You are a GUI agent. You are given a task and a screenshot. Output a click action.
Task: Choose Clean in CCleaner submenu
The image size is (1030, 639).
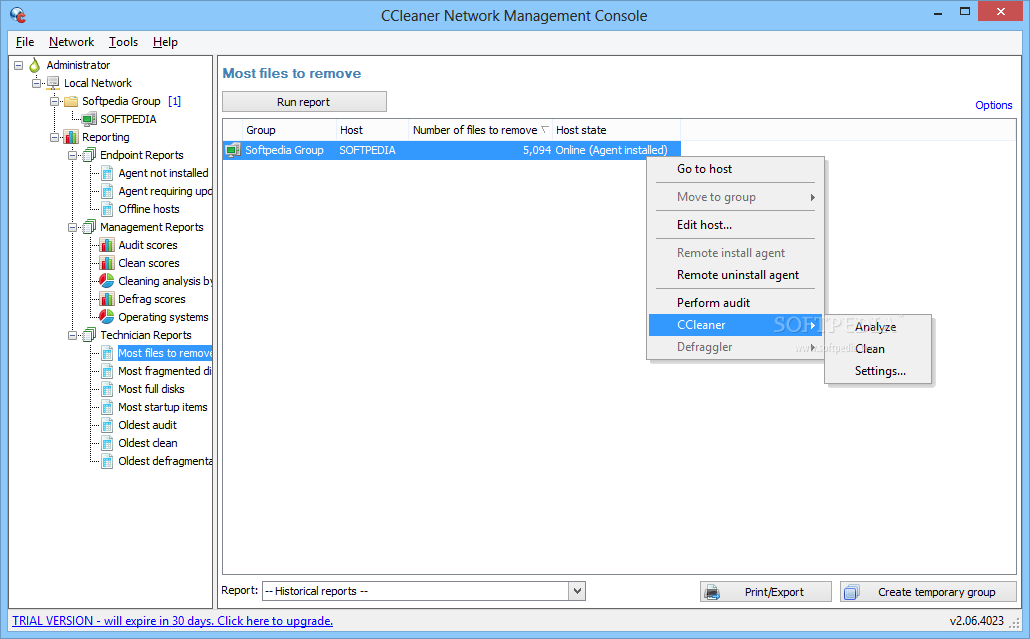878,349
